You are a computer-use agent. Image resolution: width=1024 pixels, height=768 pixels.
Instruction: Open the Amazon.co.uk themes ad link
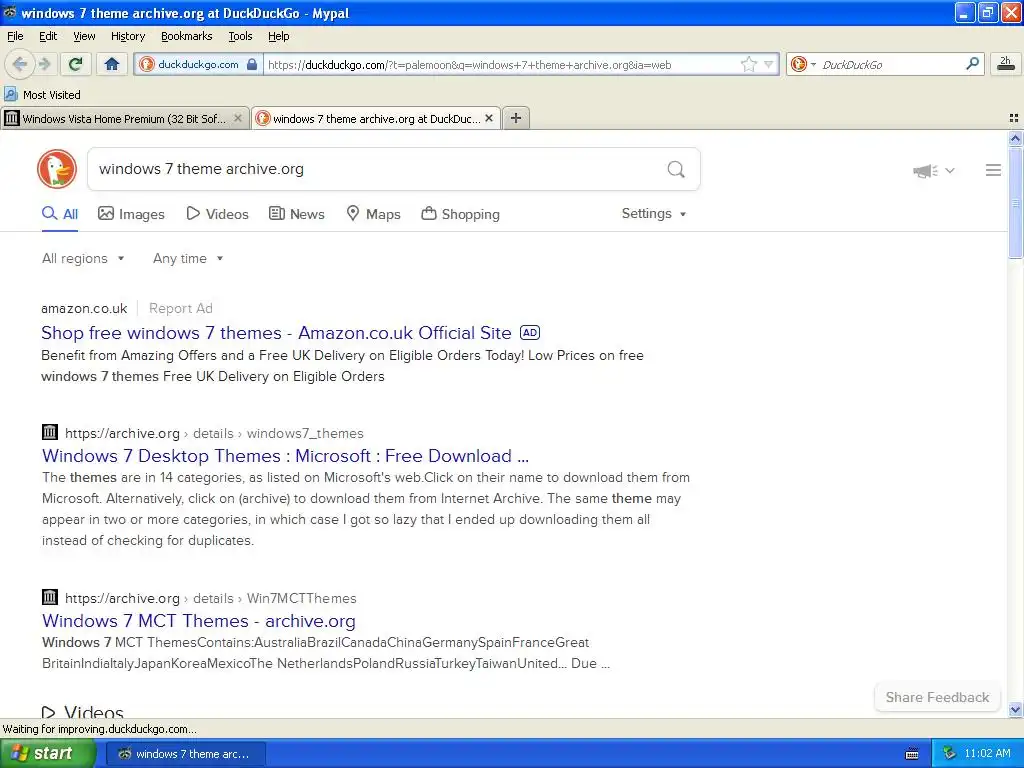coord(276,333)
